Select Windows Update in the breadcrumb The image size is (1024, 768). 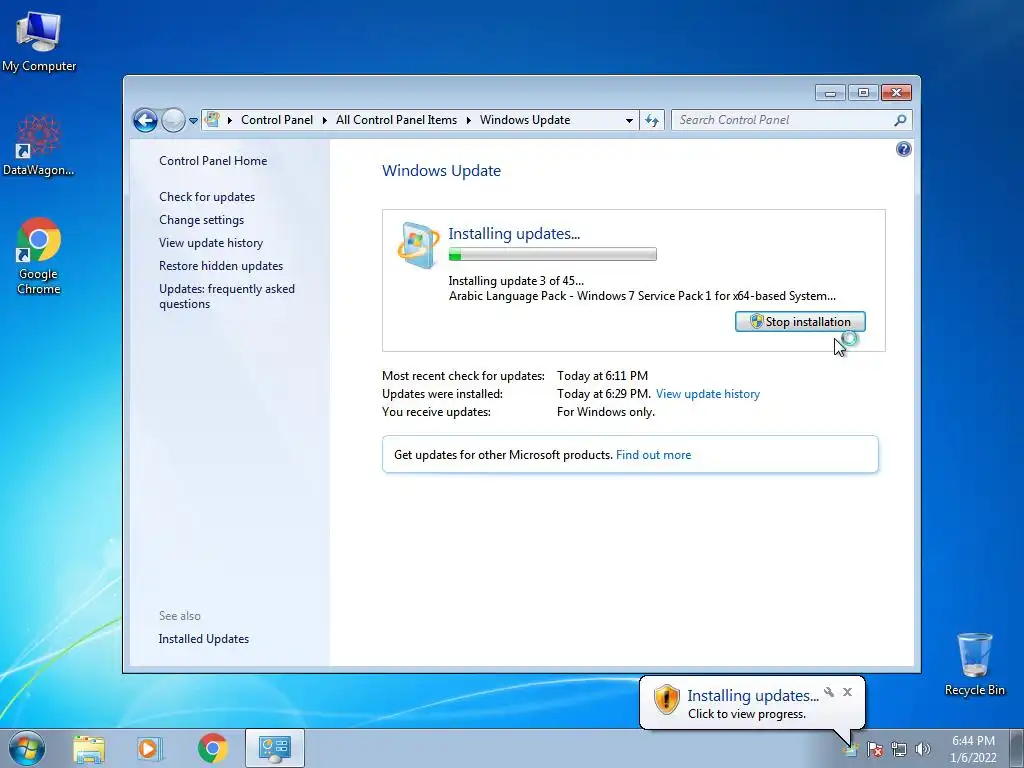click(x=525, y=120)
